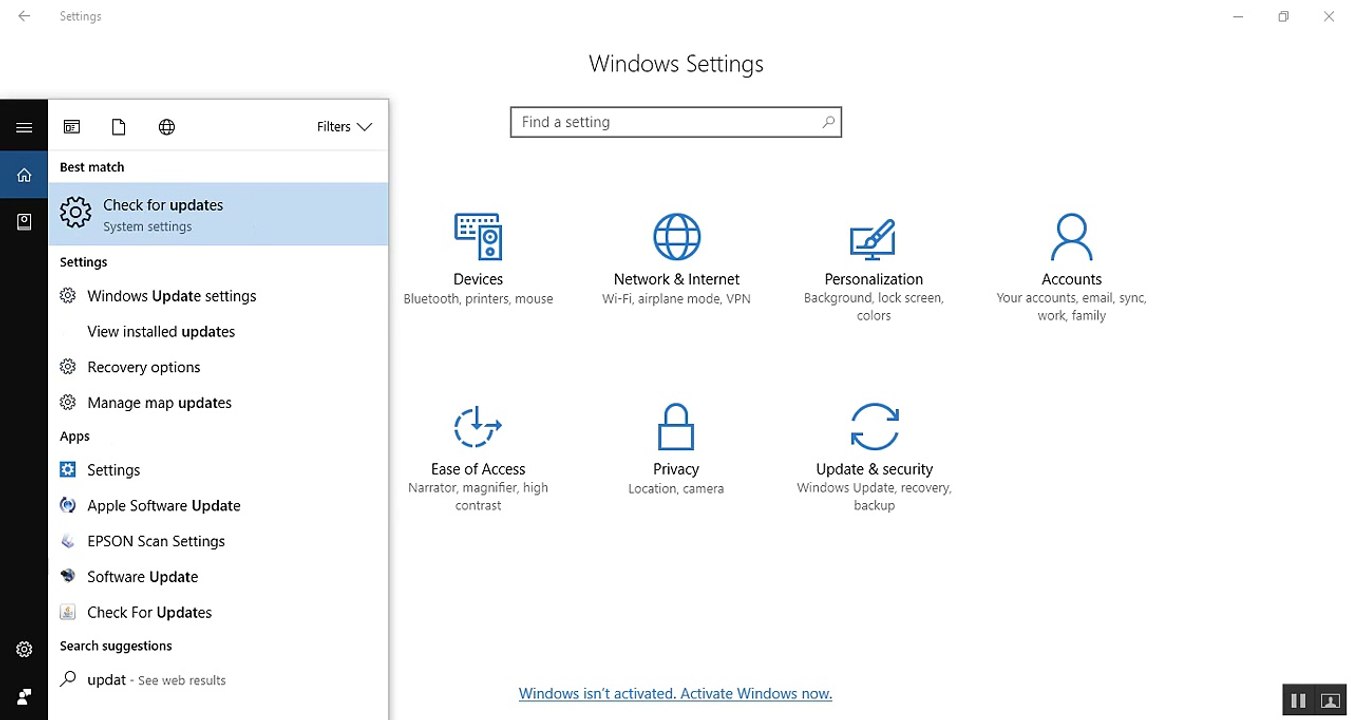1351x720 pixels.
Task: Open Update & security settings
Action: tap(874, 458)
